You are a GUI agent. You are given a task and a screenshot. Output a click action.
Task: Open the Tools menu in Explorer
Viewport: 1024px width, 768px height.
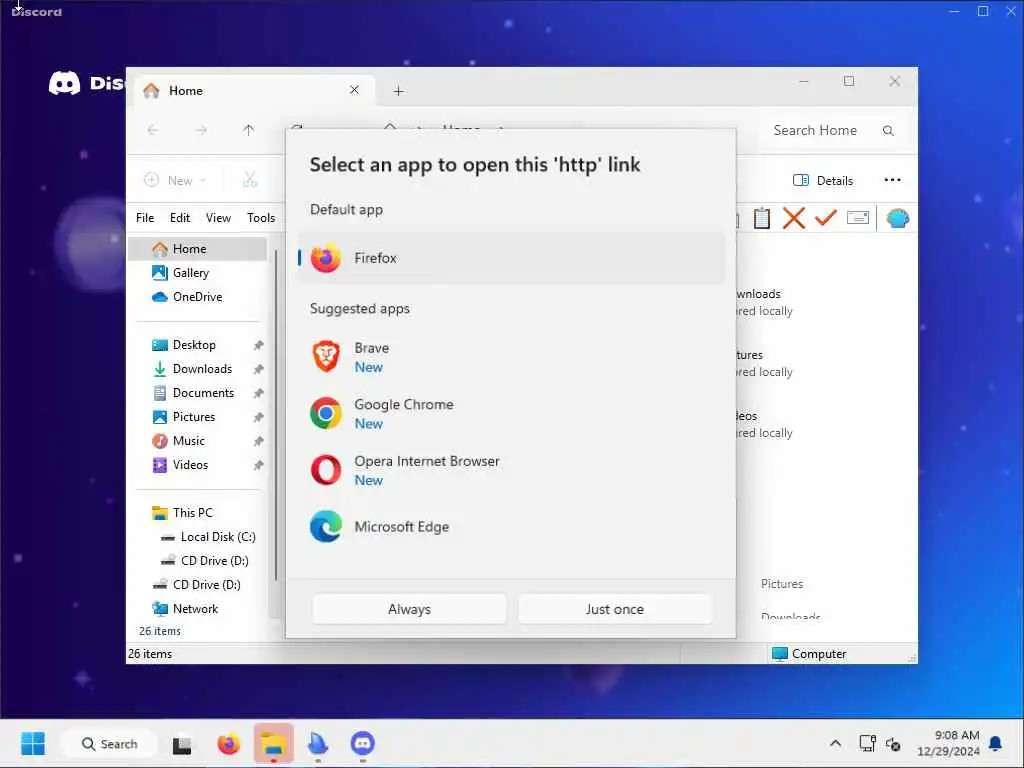(x=261, y=218)
